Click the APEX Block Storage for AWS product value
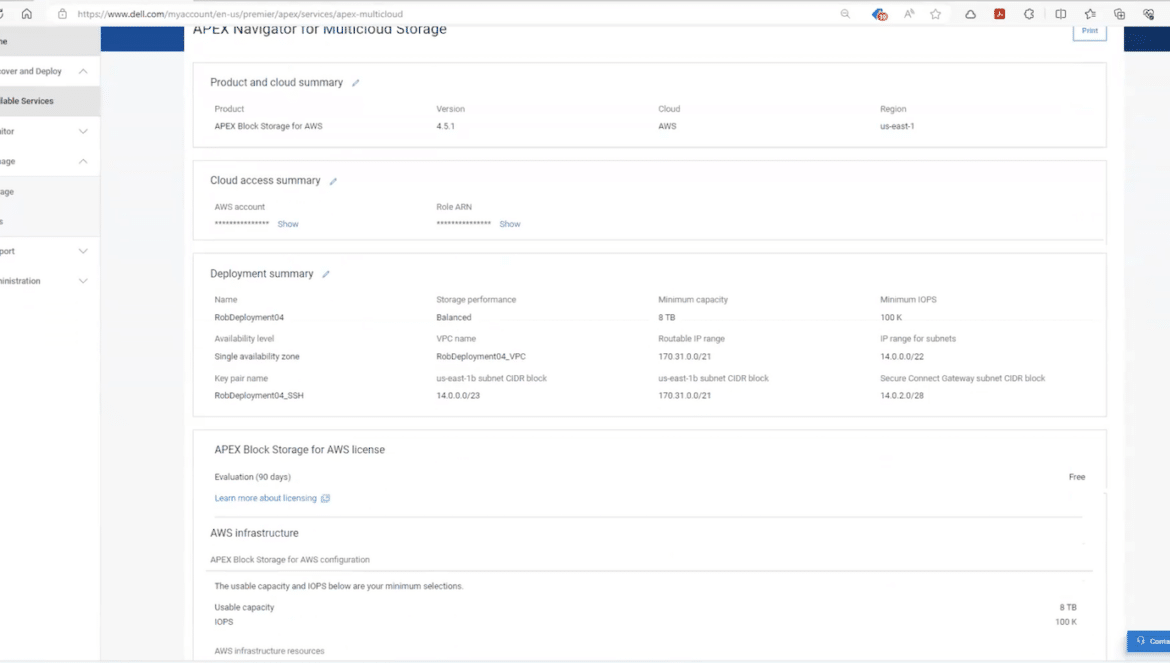 [269, 126]
